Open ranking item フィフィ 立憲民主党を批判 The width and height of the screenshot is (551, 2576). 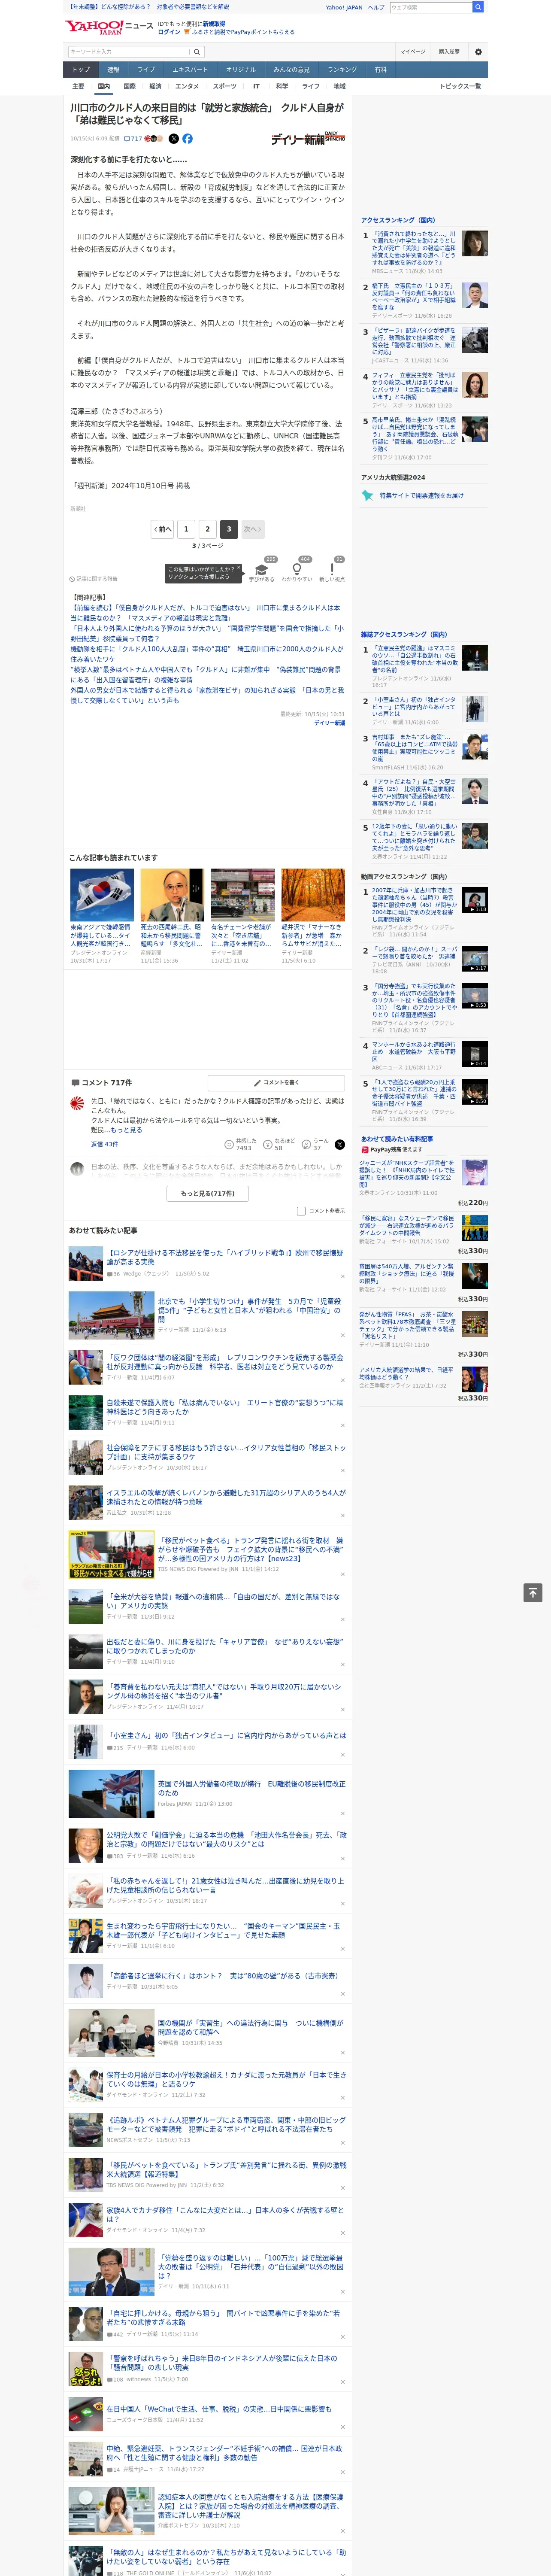point(415,386)
